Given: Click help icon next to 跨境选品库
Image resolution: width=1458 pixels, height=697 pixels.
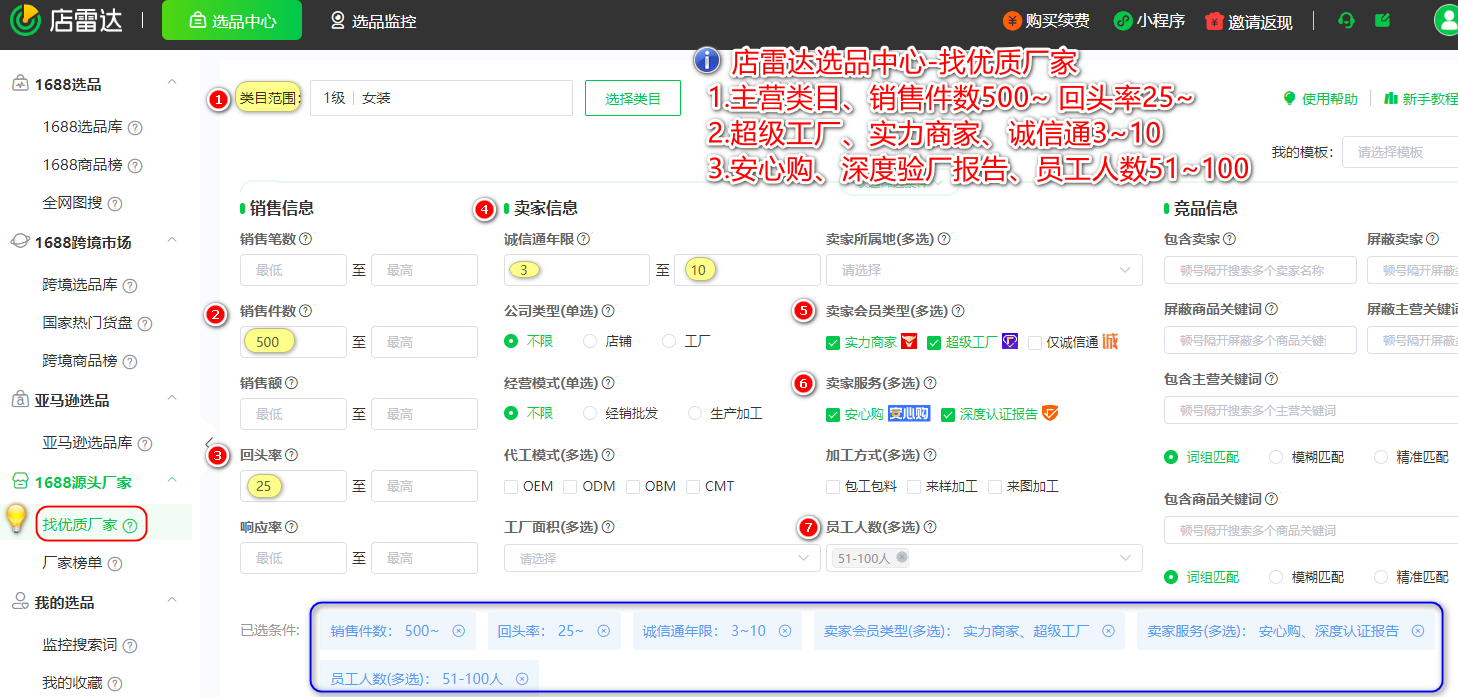Looking at the screenshot, I should pyautogui.click(x=130, y=286).
